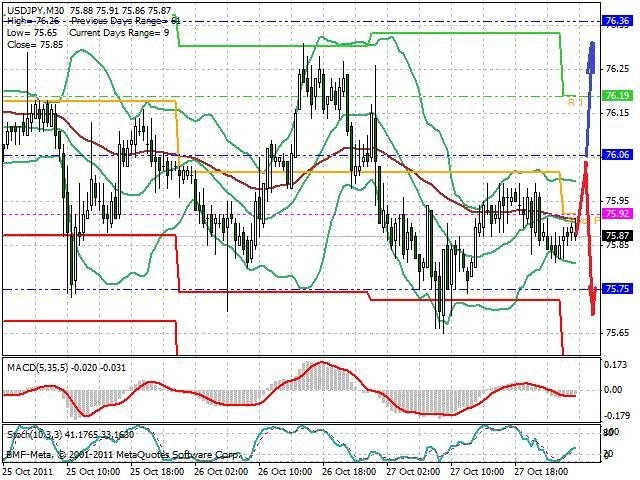Select the green 76.19 price label
Screen dimensions: 640x480
pyautogui.click(x=617, y=96)
